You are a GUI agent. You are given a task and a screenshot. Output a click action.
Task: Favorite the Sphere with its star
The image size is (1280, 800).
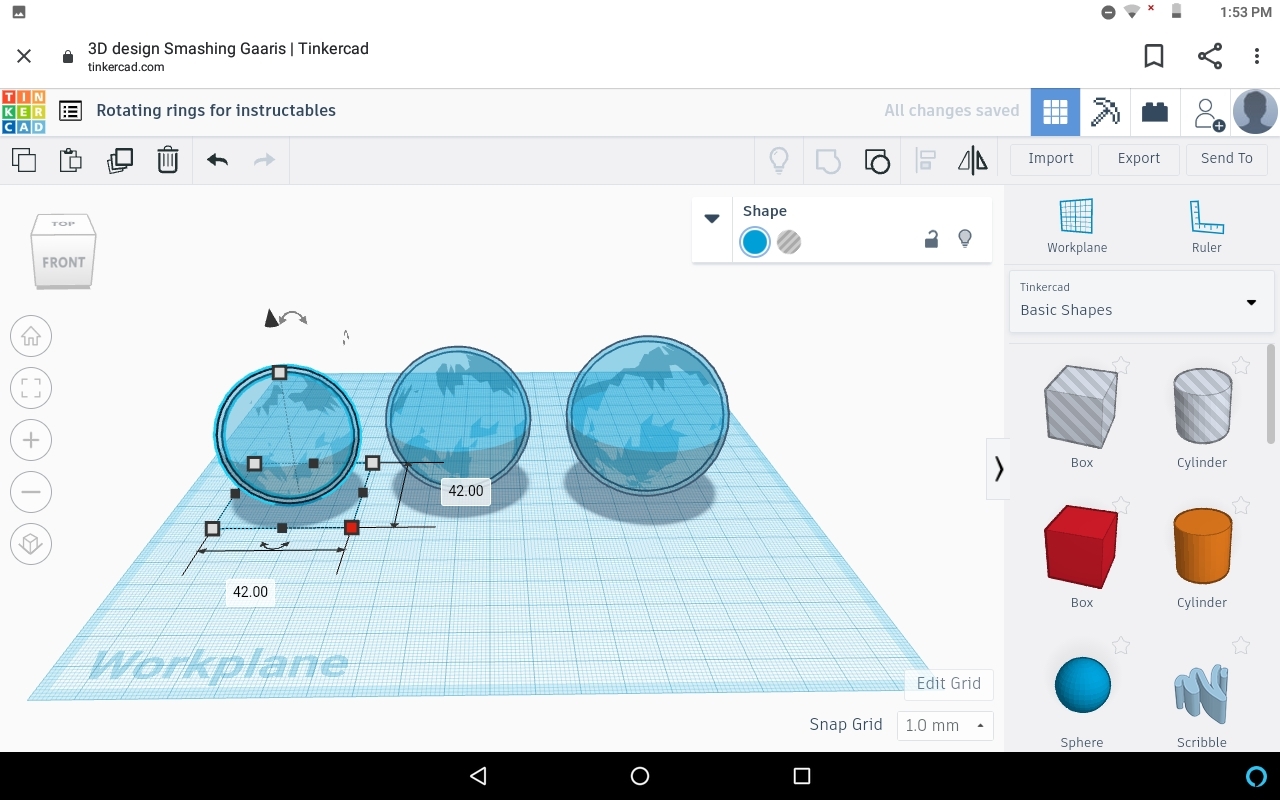click(1121, 646)
